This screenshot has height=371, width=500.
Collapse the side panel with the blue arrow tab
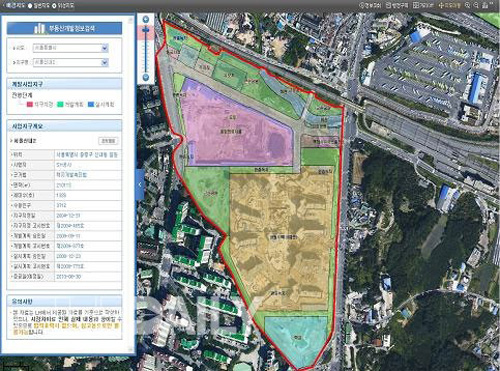(140, 184)
